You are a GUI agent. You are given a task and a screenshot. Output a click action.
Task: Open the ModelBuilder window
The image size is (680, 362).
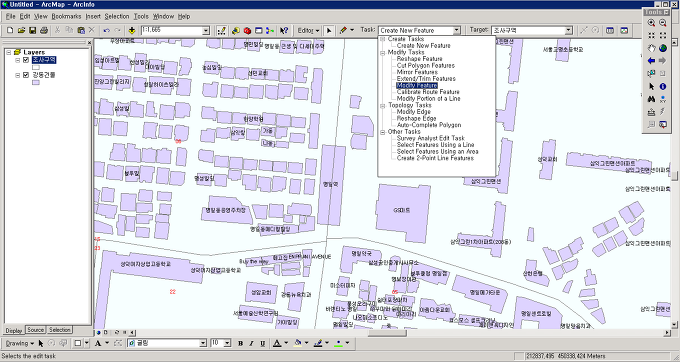270,30
